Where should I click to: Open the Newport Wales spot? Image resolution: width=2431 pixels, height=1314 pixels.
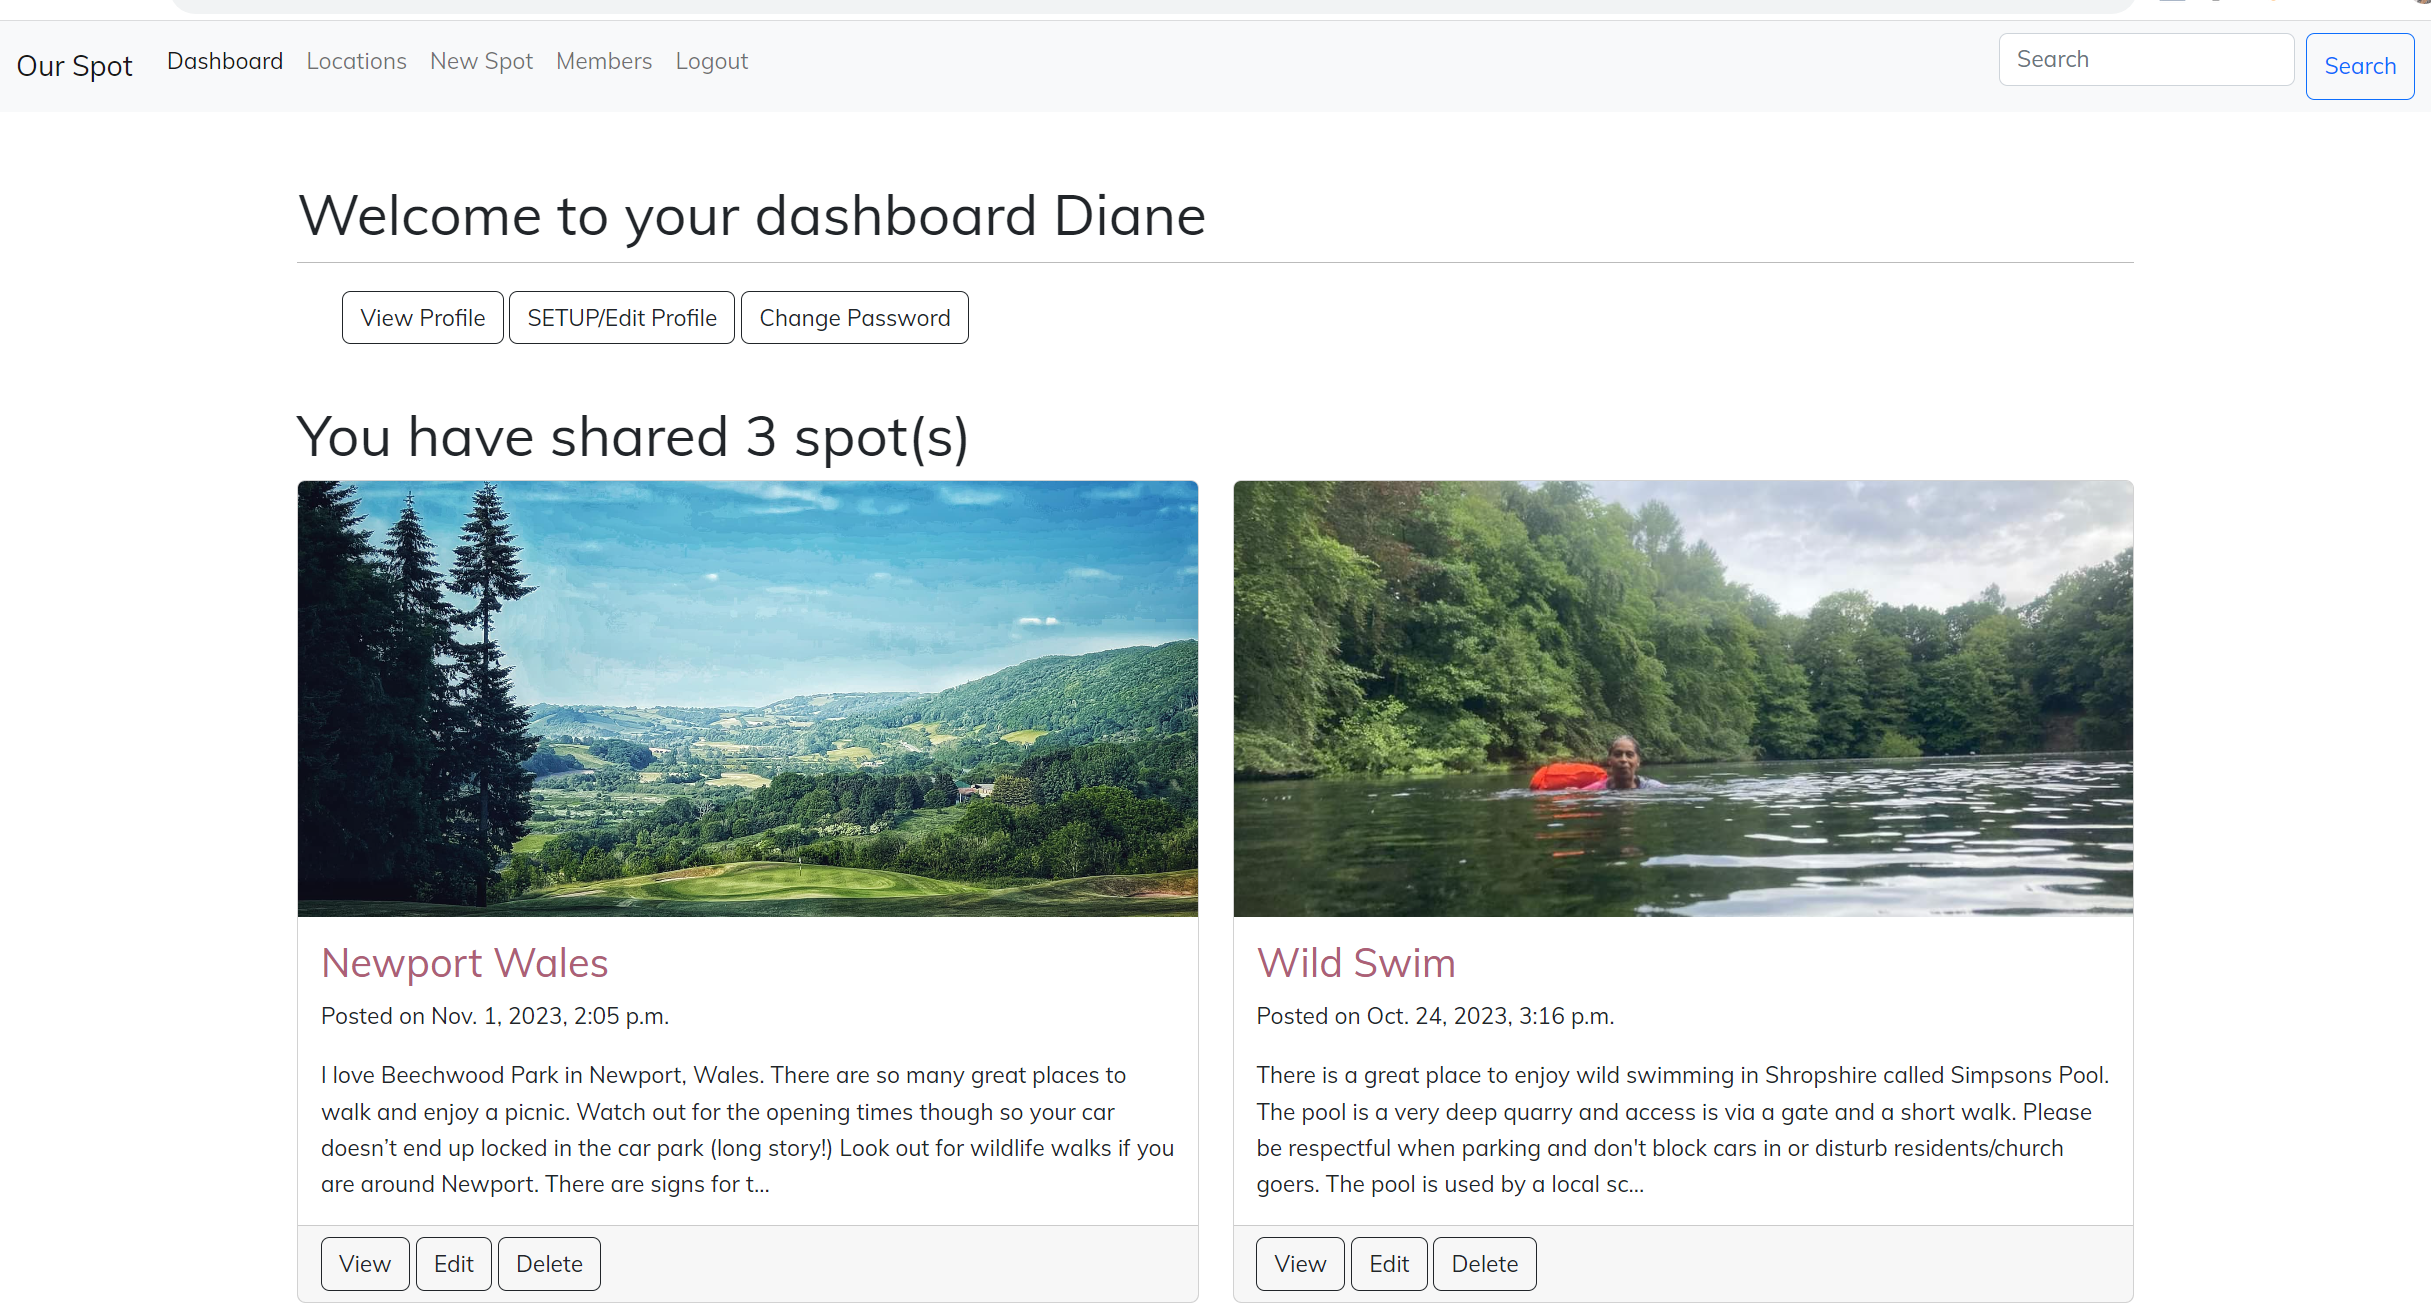coord(464,963)
